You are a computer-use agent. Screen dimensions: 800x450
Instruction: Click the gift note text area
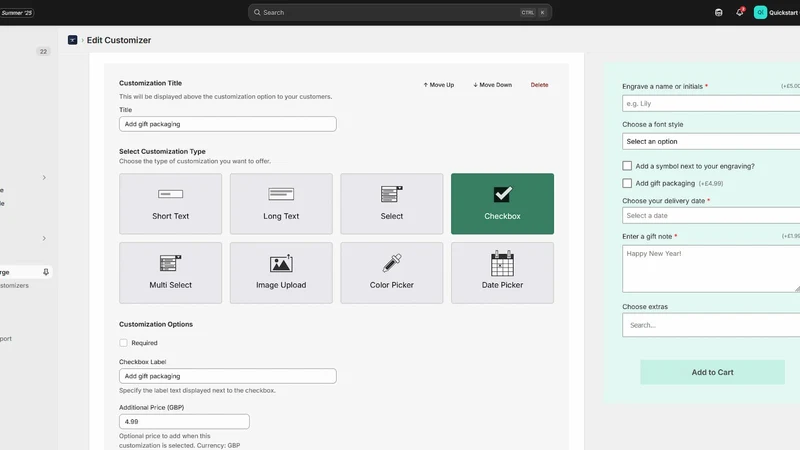click(711, 269)
